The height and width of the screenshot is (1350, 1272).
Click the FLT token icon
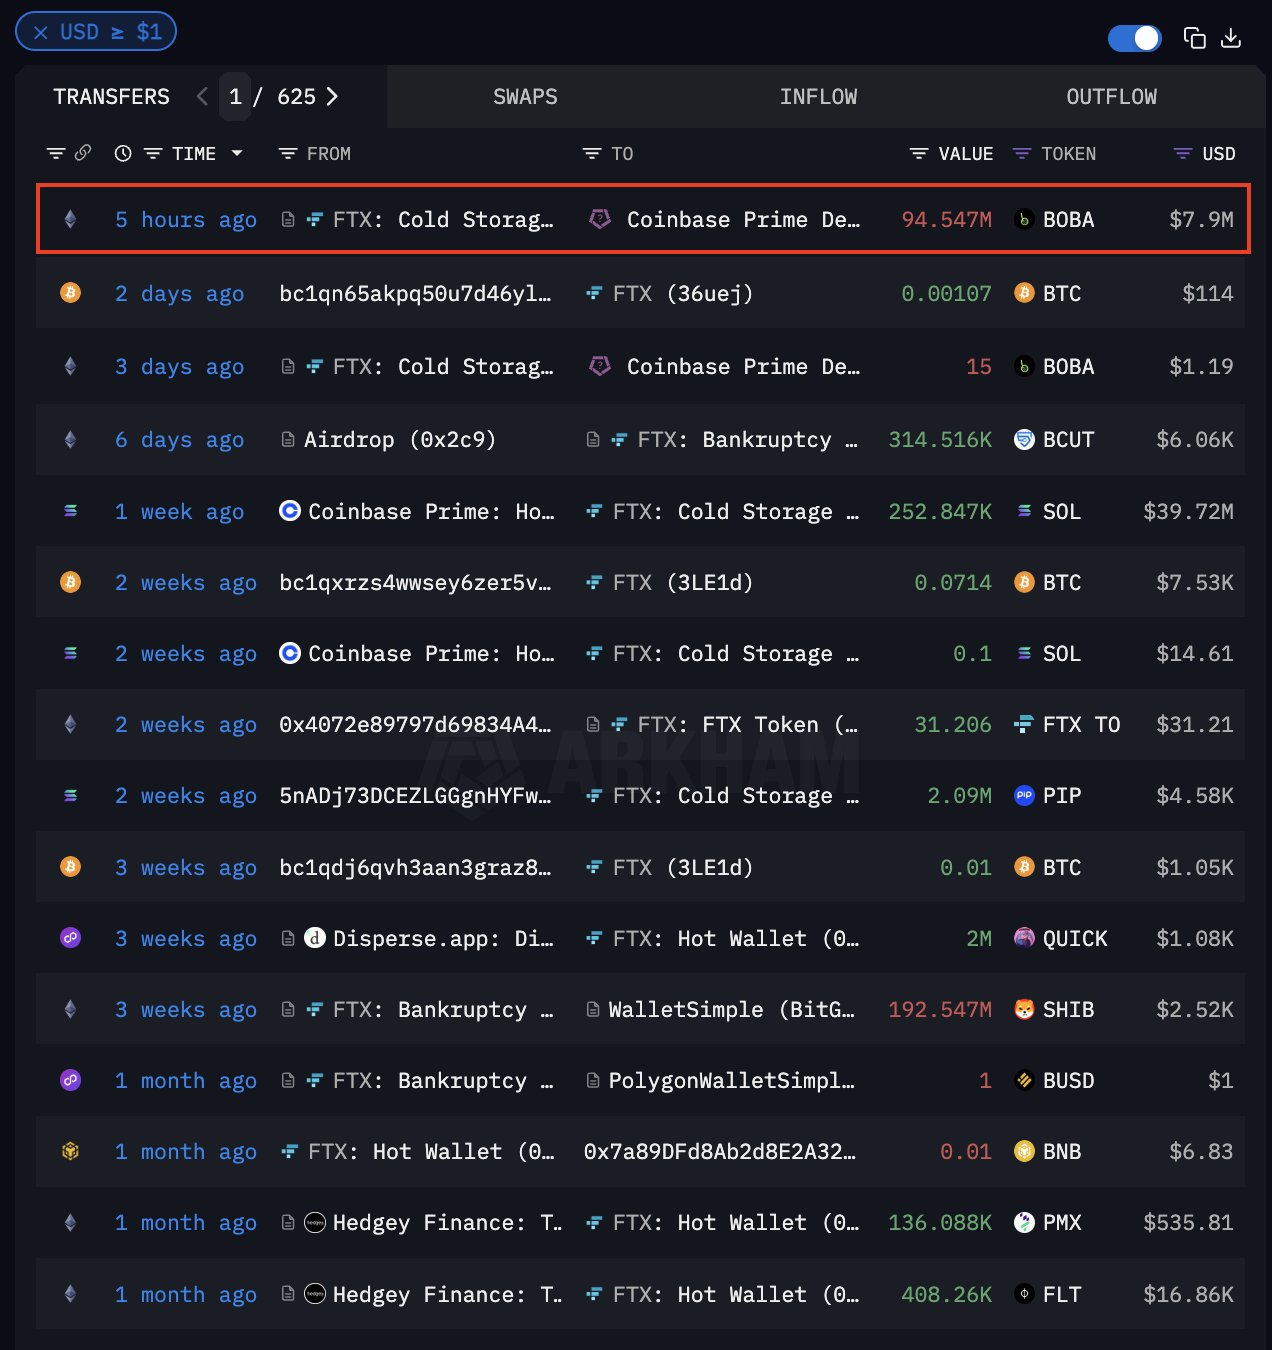point(1024,1294)
